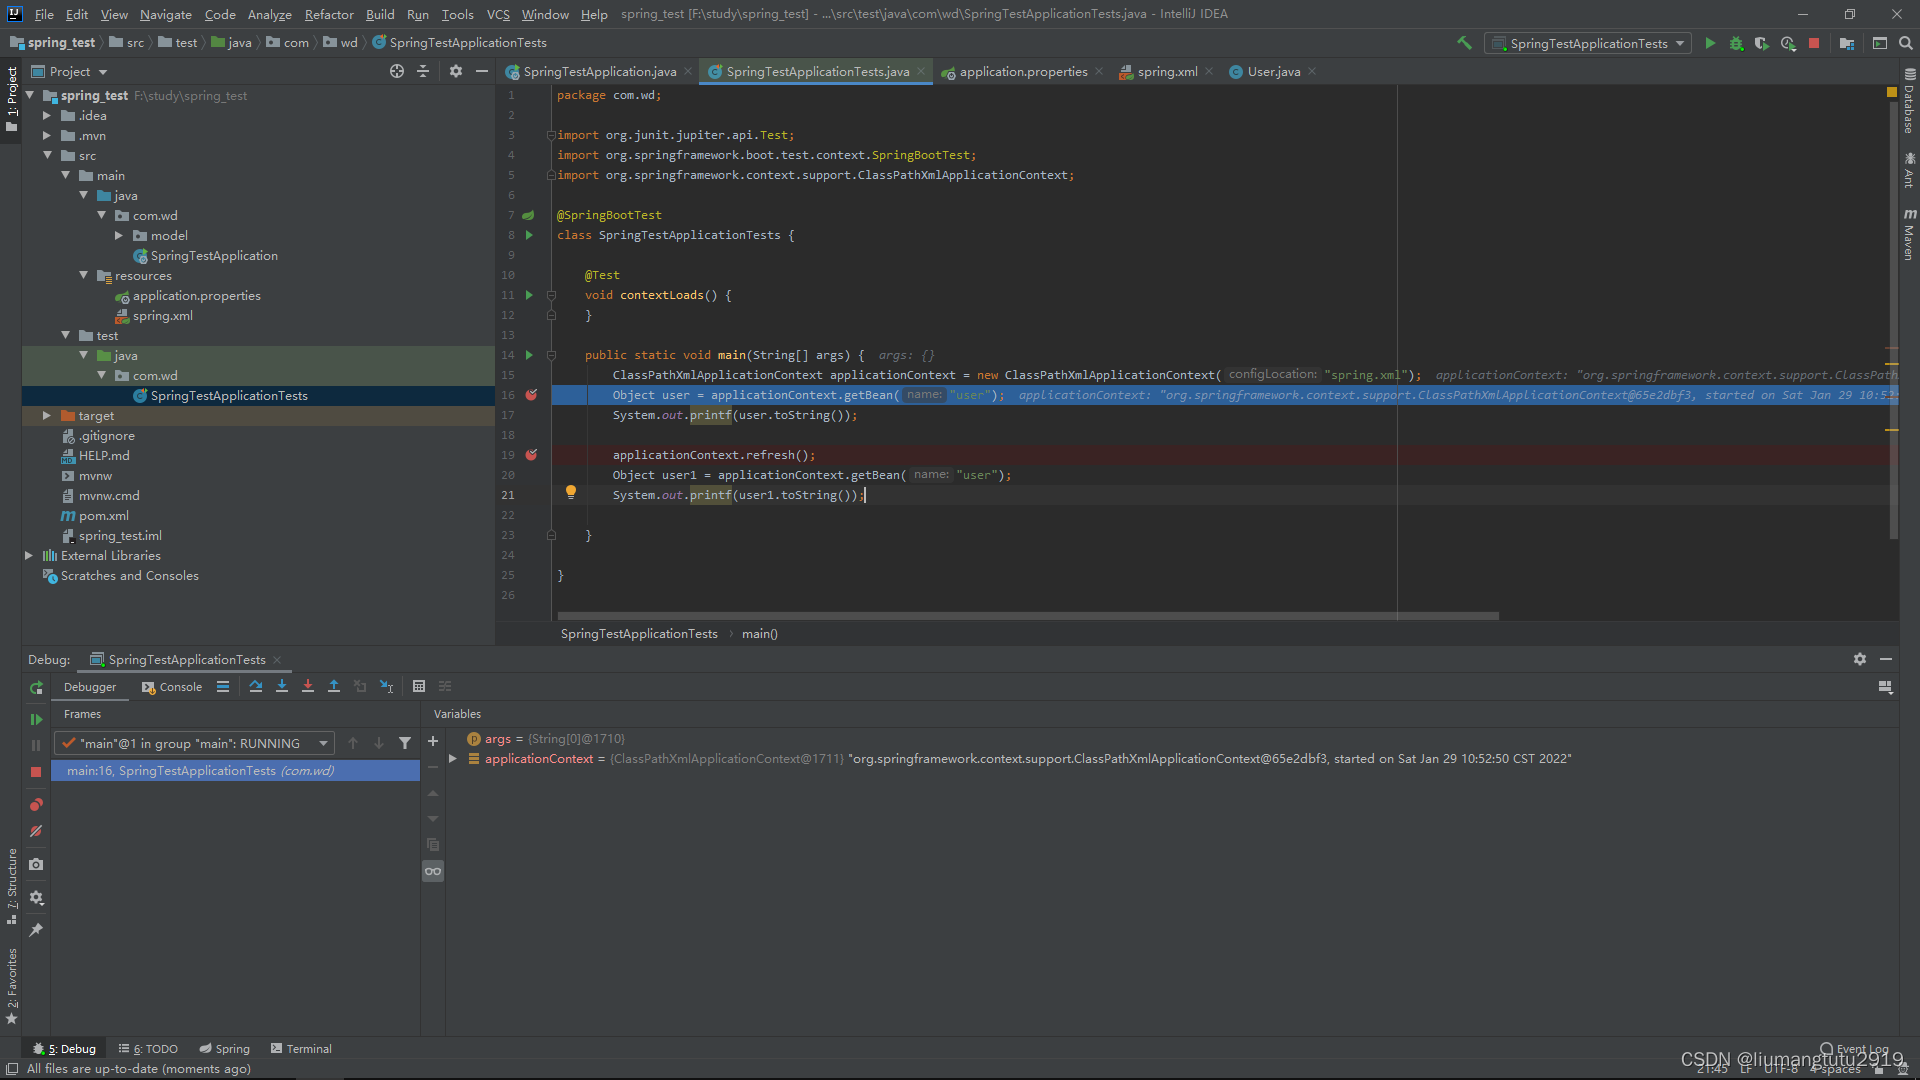
Task: Open Evaluate Expression calculator icon
Action: pos(419,687)
